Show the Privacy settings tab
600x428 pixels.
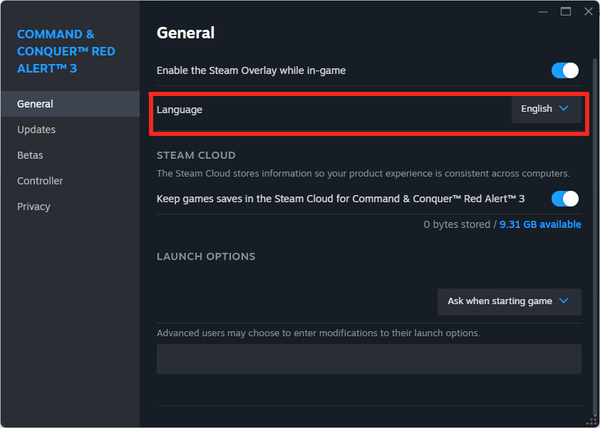click(33, 207)
